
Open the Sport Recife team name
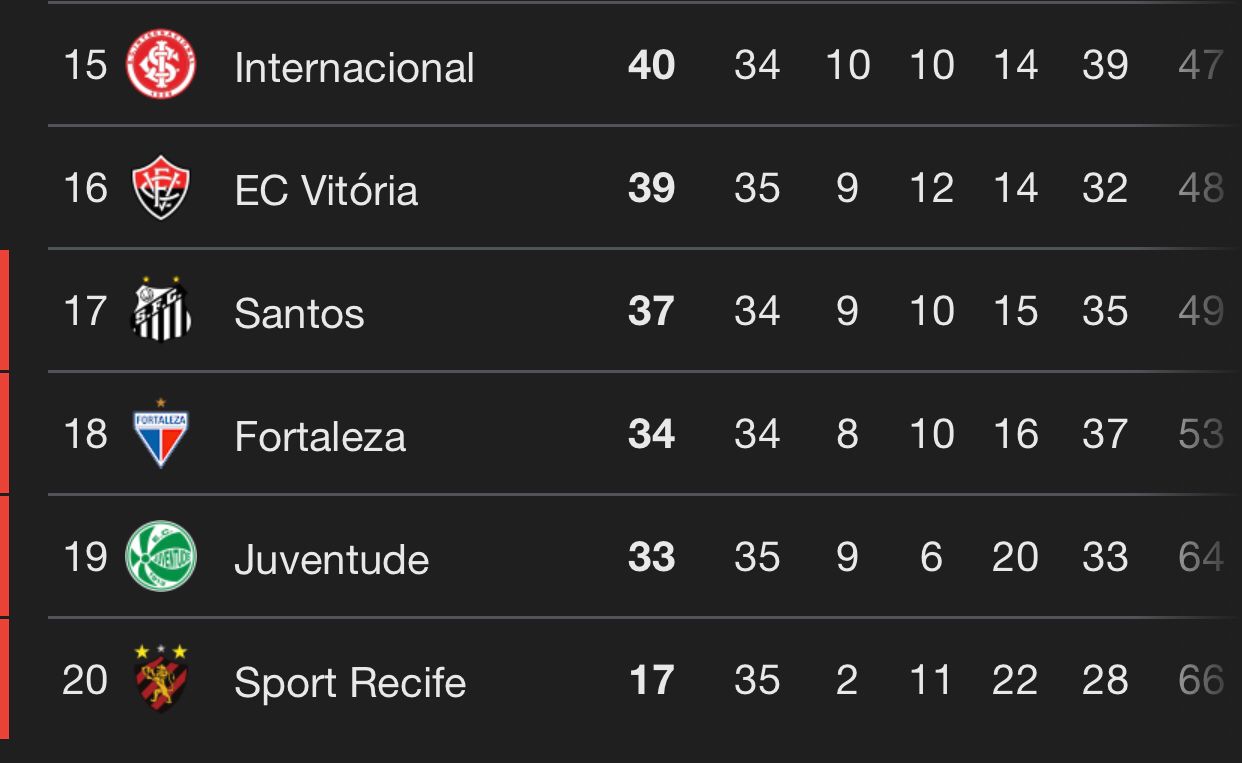click(x=350, y=682)
